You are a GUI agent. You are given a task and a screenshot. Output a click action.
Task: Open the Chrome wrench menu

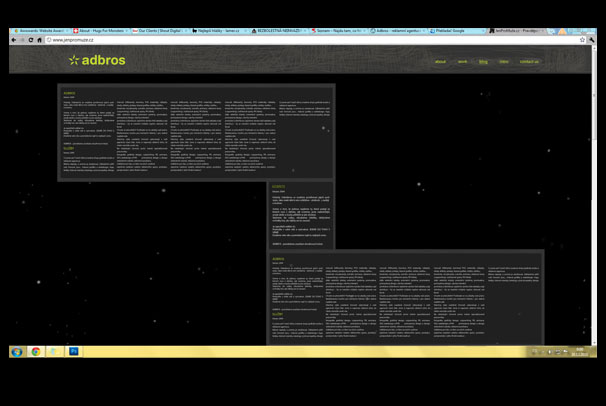(594, 40)
